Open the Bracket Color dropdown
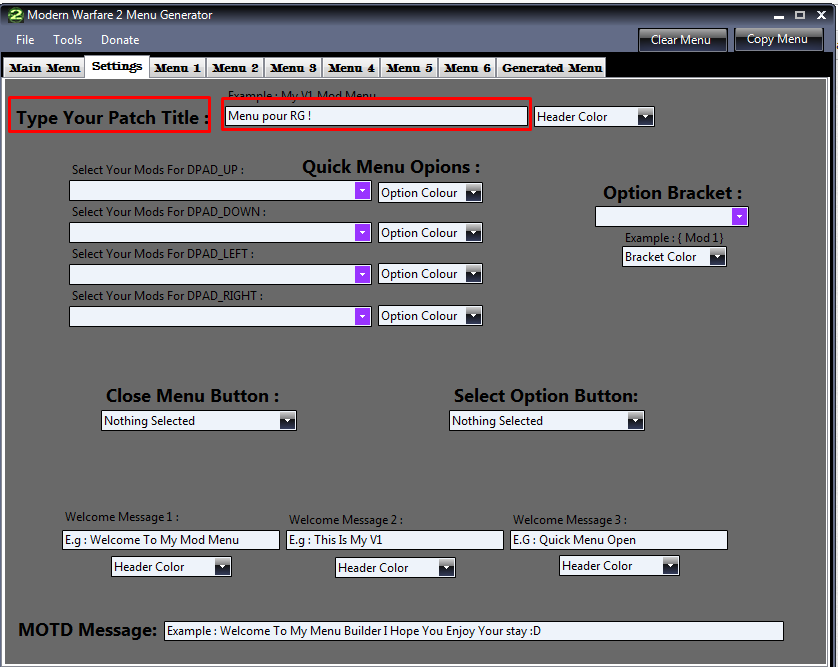Viewport: 838px width, 667px height. 674,257
